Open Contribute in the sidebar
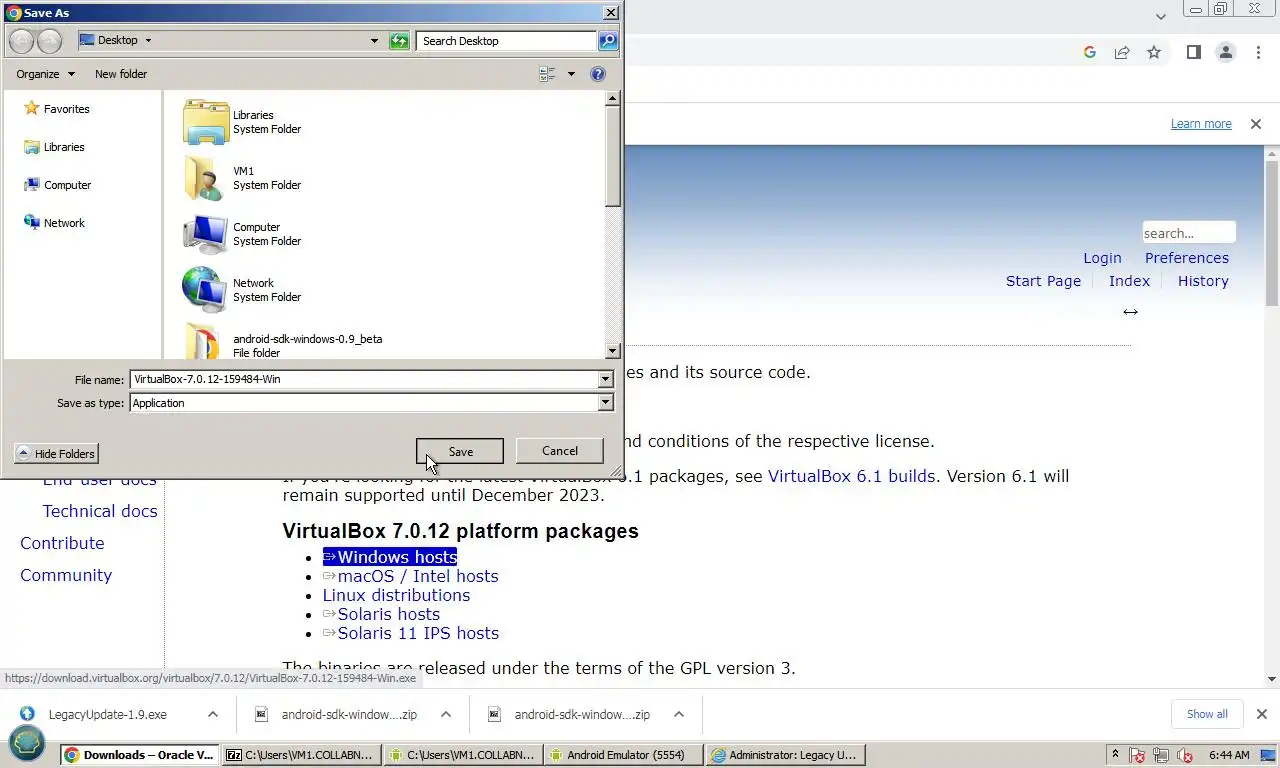The height and width of the screenshot is (768, 1280). pyautogui.click(x=62, y=543)
